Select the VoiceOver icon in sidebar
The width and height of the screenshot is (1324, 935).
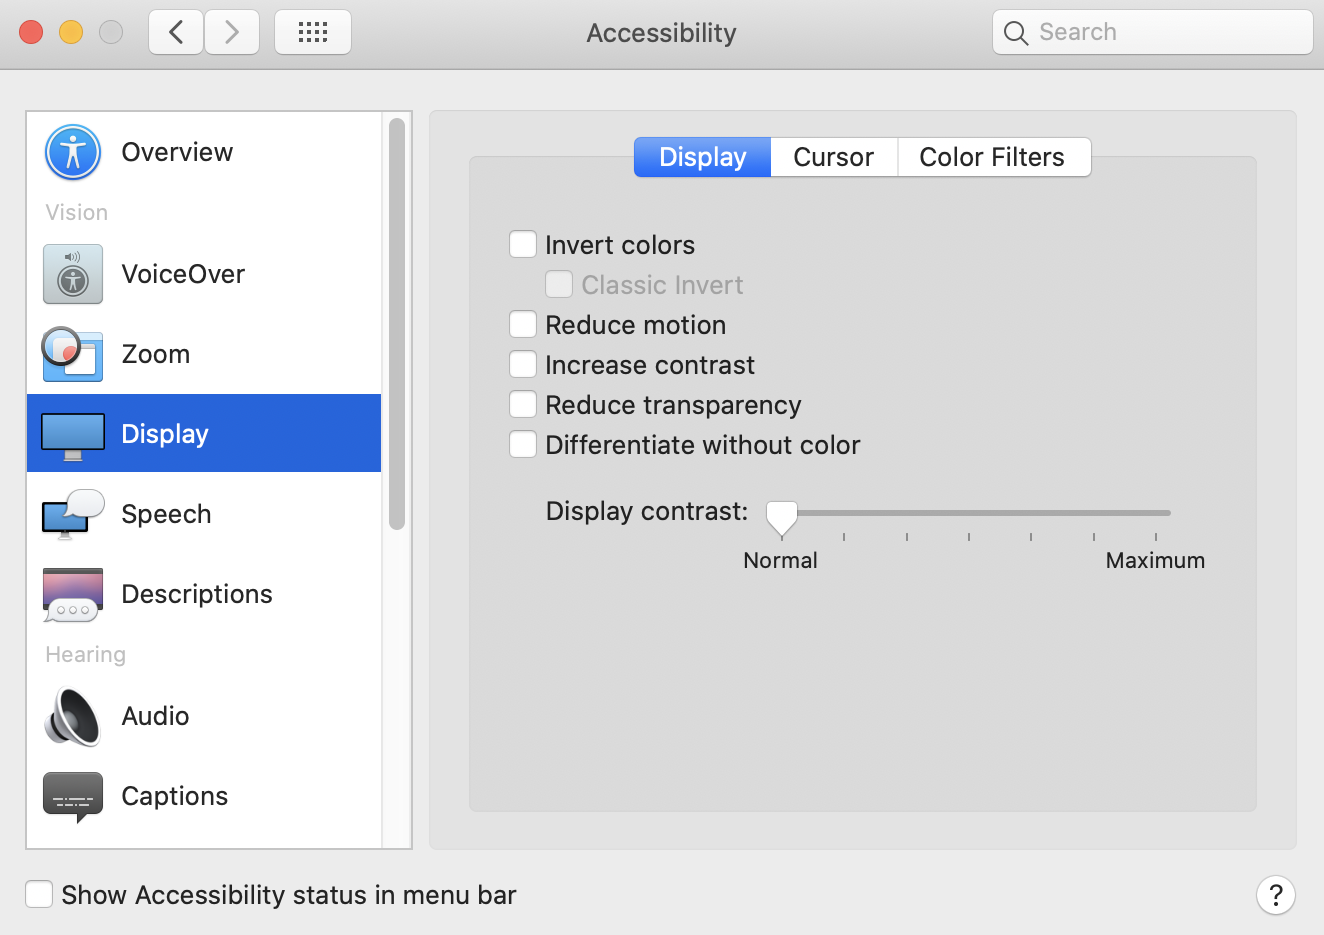73,274
